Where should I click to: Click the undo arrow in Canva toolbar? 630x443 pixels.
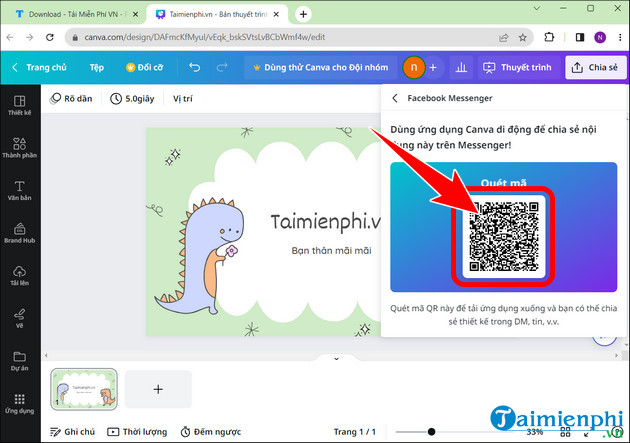coord(194,67)
